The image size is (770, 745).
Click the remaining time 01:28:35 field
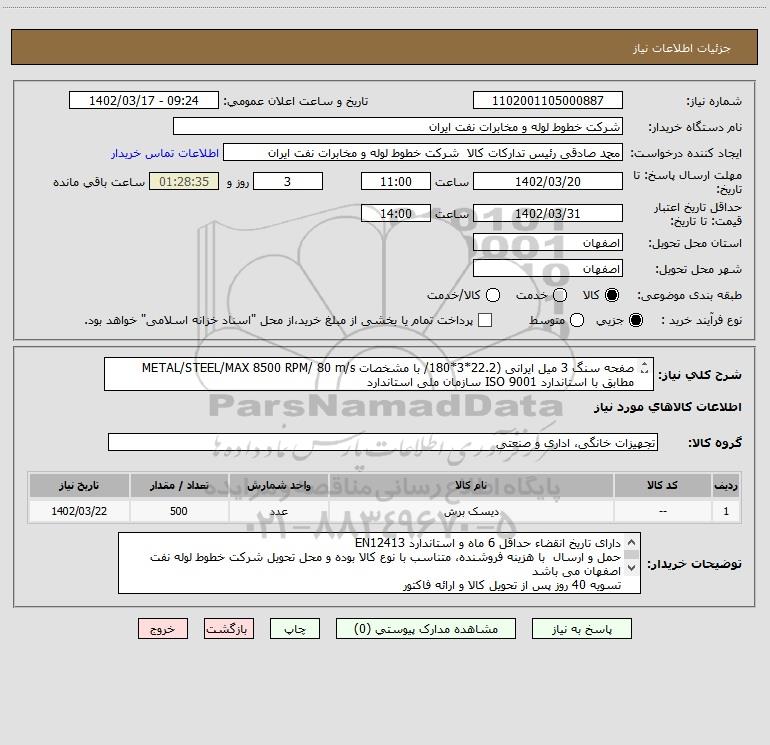point(184,181)
